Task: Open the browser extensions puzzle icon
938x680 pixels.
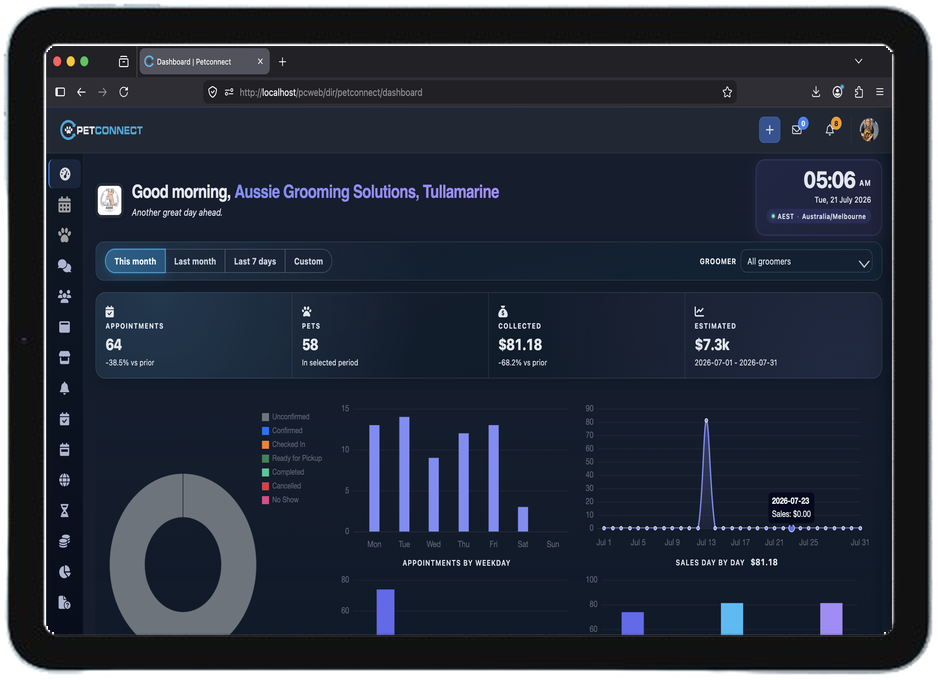Action: 858,92
